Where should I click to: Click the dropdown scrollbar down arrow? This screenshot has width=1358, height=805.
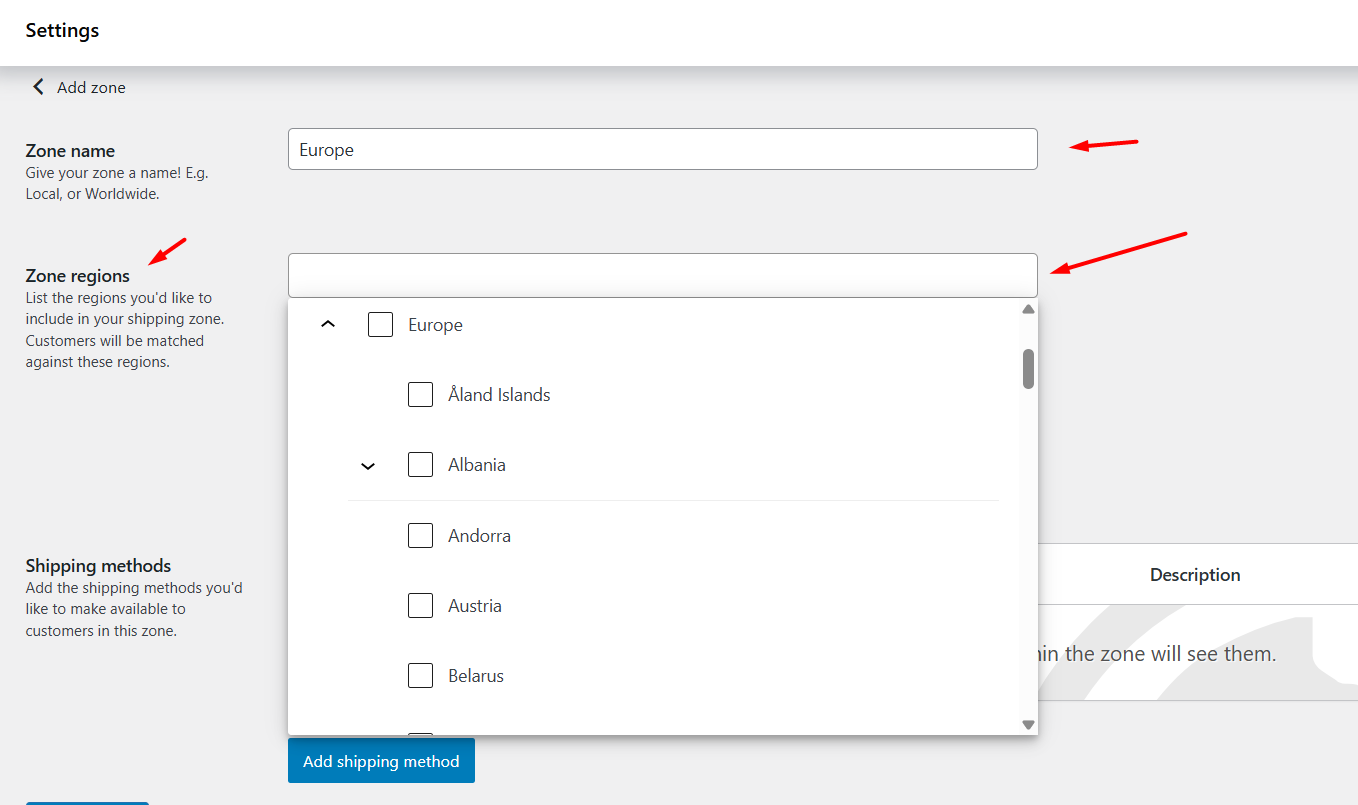(x=1028, y=724)
